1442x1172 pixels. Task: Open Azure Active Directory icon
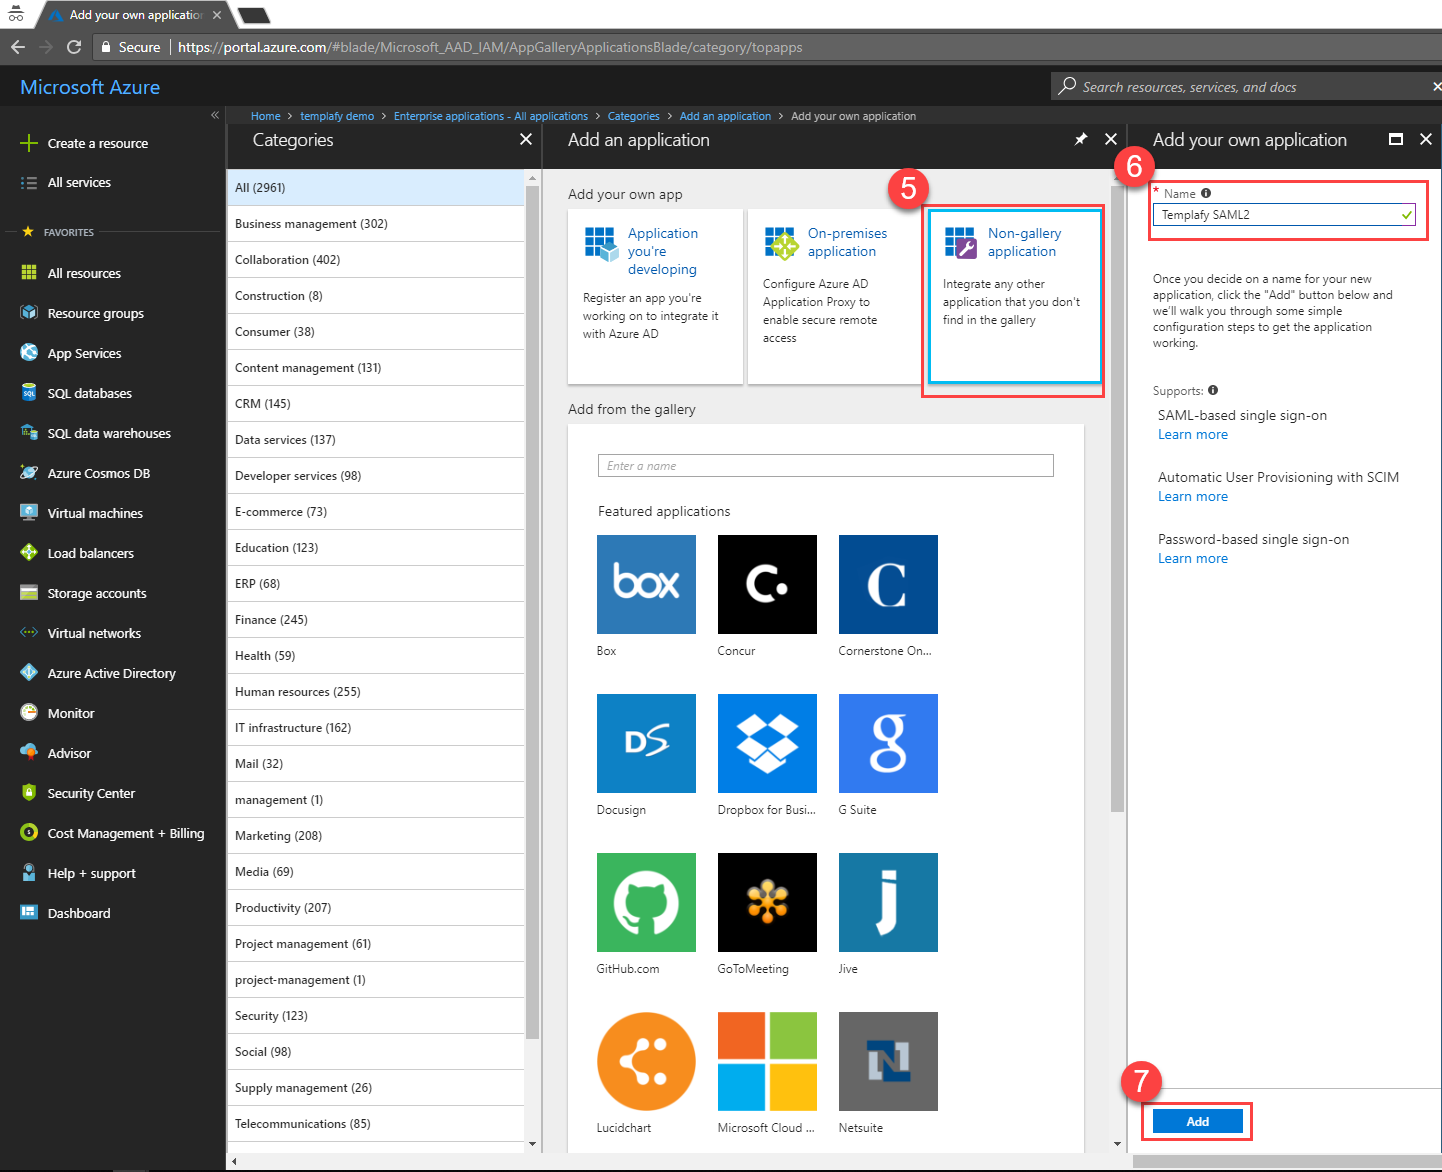pyautogui.click(x=29, y=673)
